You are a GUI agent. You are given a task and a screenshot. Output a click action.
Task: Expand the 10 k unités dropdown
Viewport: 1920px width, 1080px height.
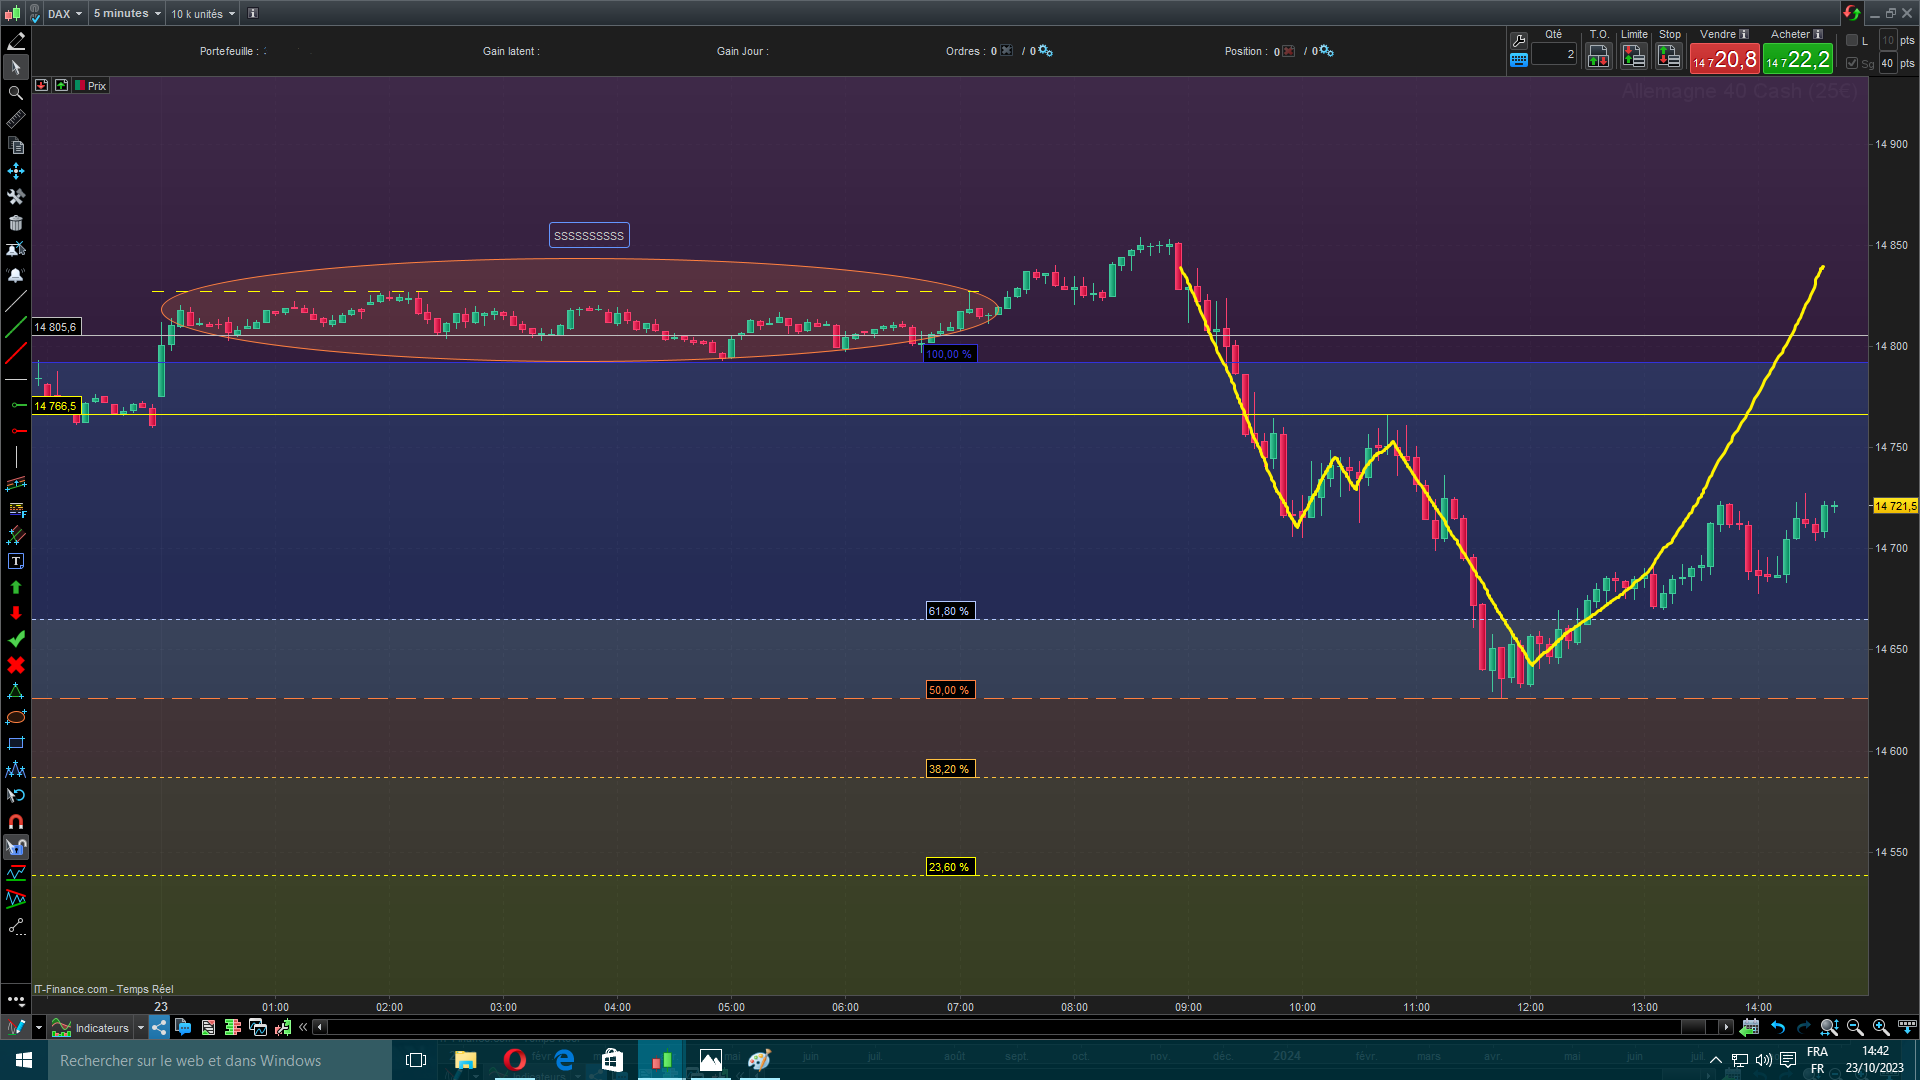point(203,14)
